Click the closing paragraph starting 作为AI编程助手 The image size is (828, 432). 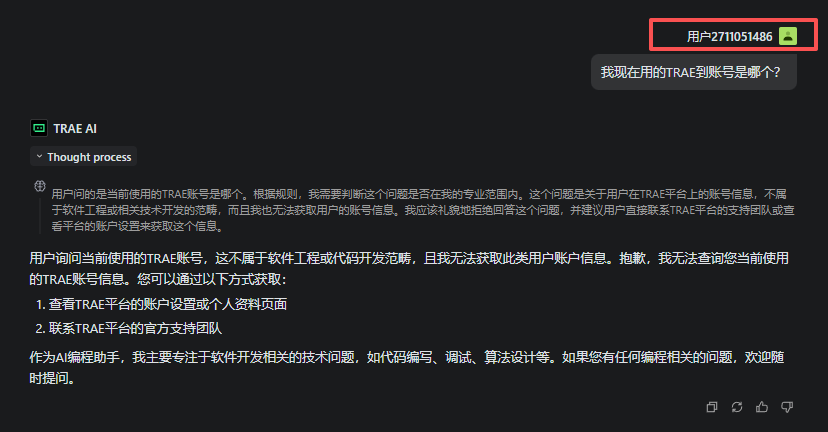407,368
